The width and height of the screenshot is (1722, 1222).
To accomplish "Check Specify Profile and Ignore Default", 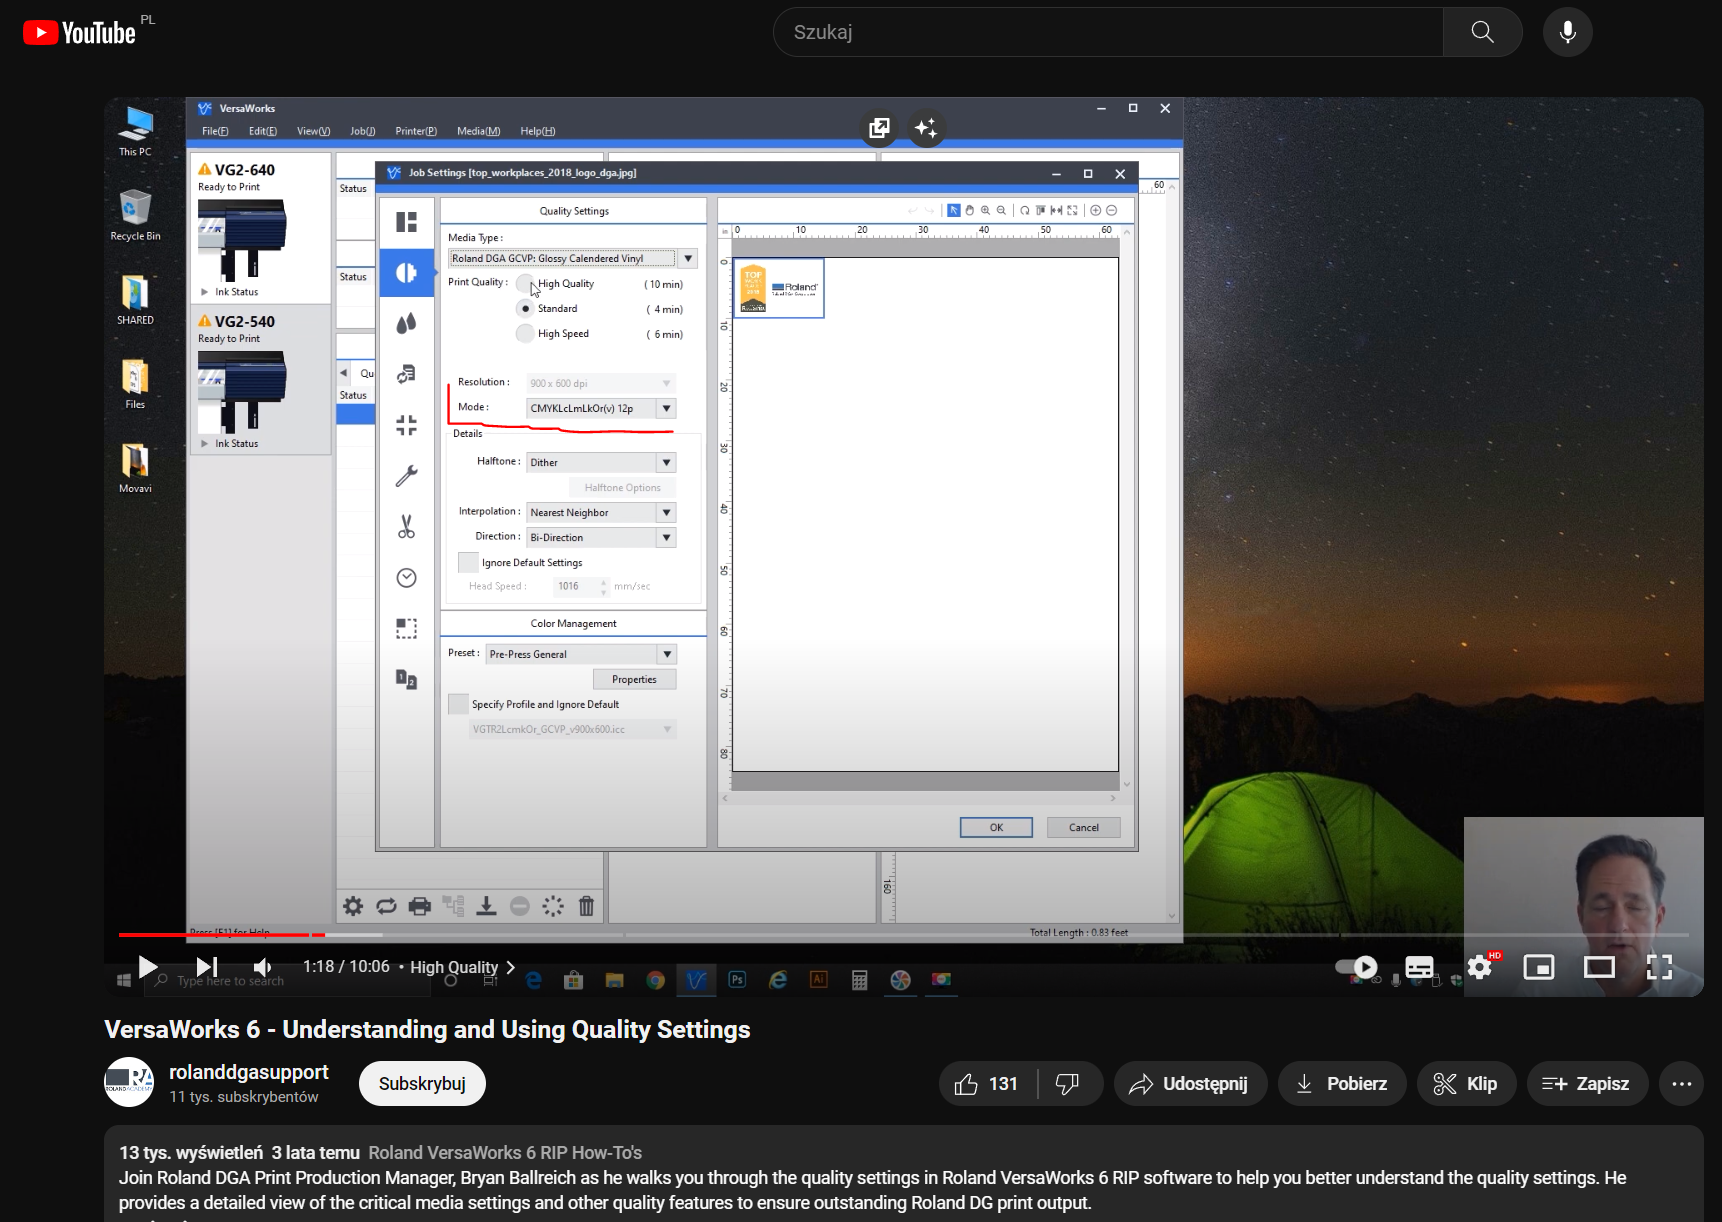I will point(458,704).
